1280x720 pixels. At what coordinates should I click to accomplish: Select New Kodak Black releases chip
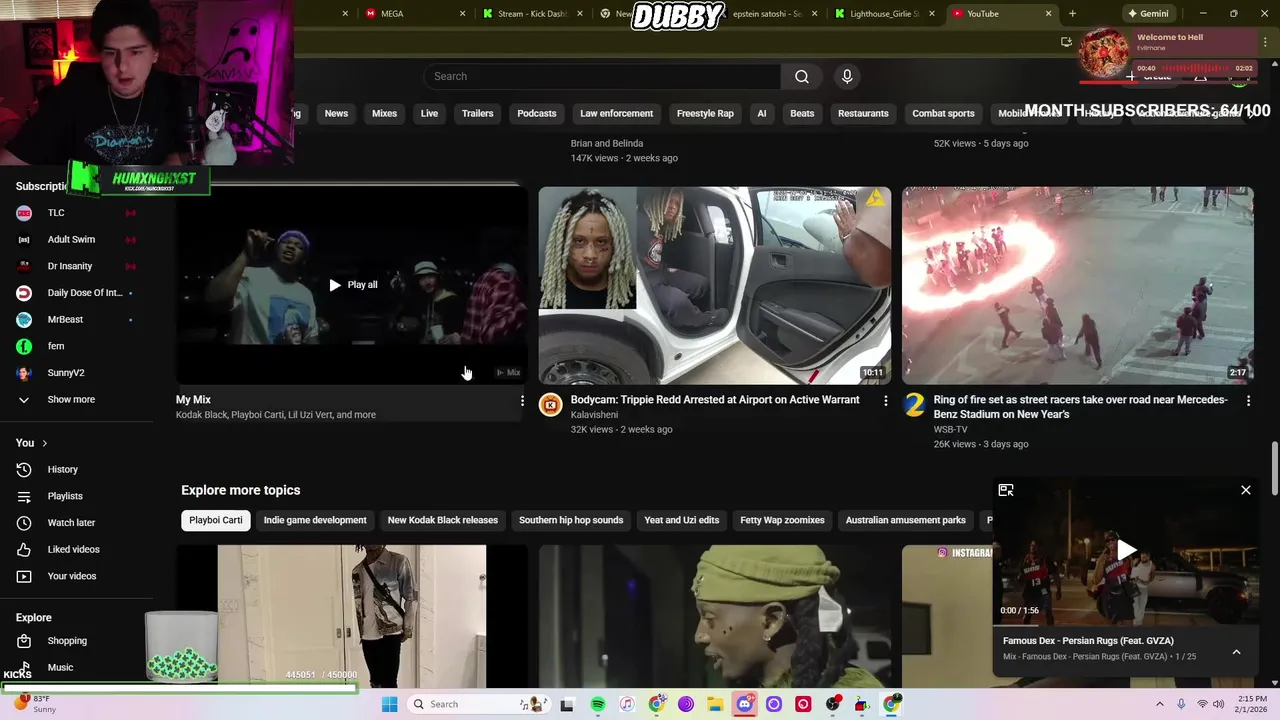[x=443, y=520]
